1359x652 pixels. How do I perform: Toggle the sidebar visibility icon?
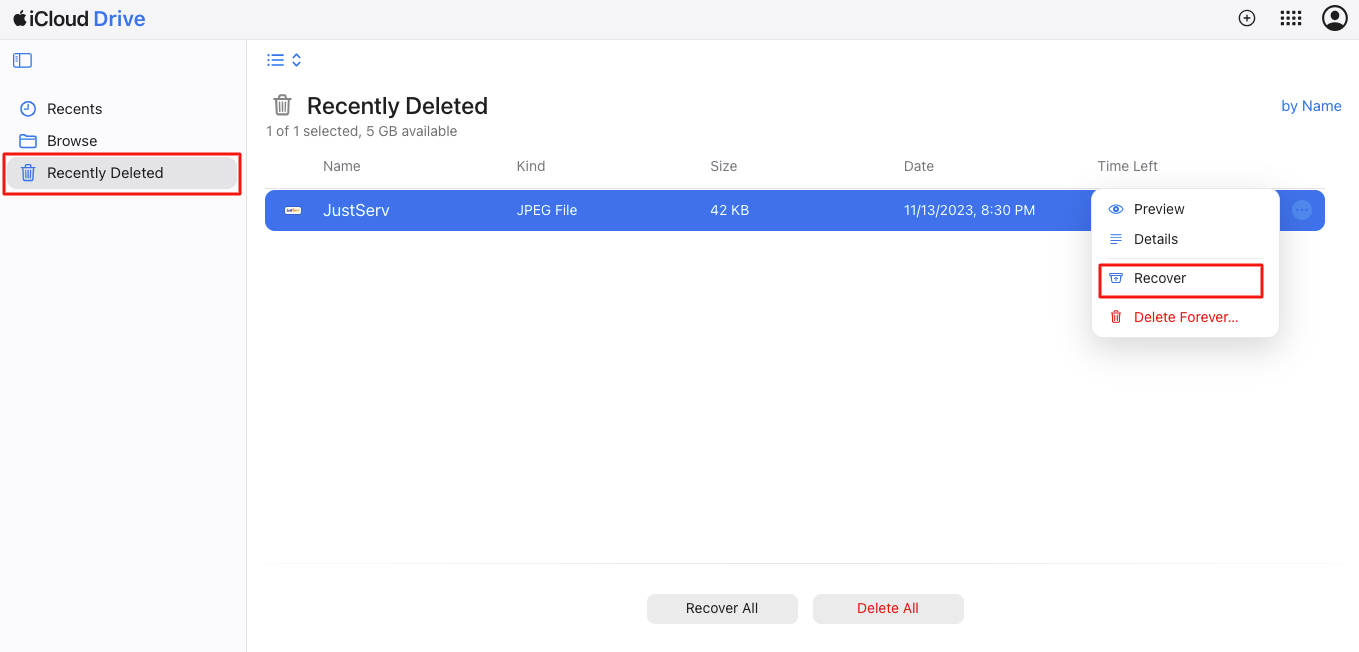pos(22,60)
